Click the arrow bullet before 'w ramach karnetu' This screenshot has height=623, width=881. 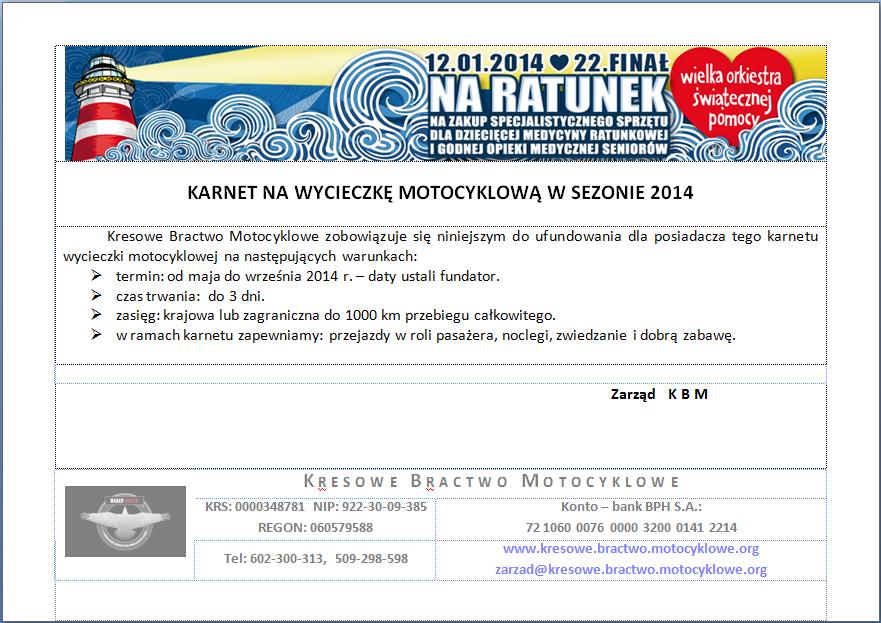click(x=96, y=335)
